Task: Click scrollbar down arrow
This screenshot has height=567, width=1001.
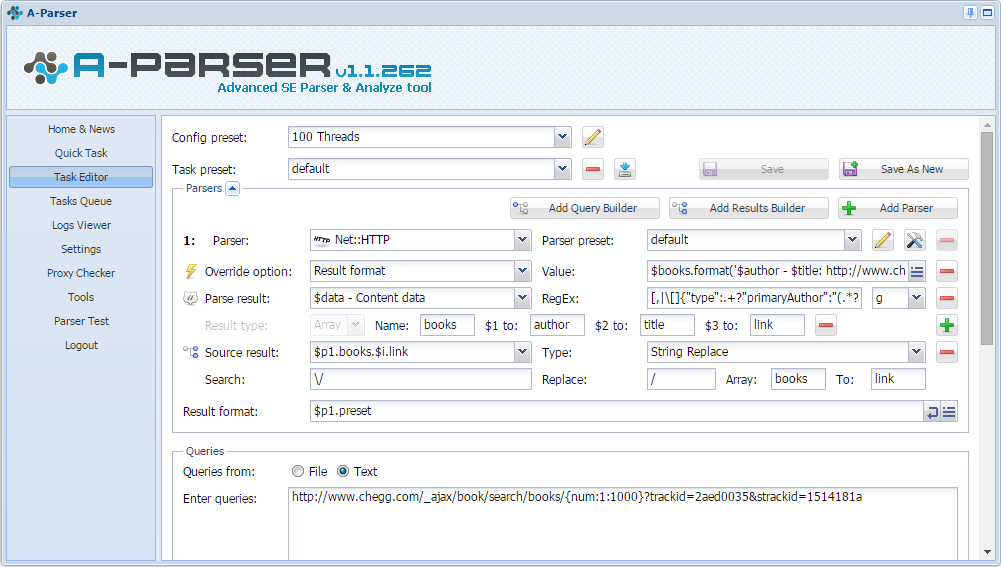Action: pyautogui.click(x=987, y=552)
